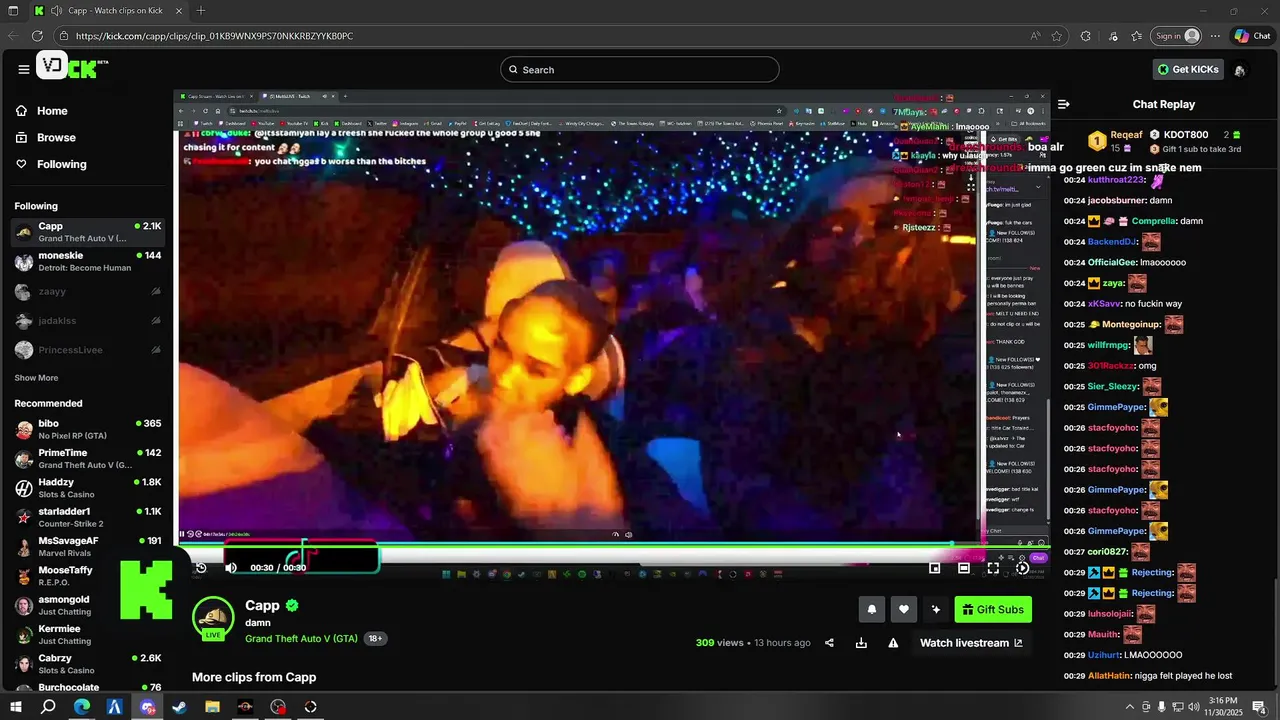1280x720 pixels.
Task: Open browser extensions icon
Action: [x=1085, y=36]
